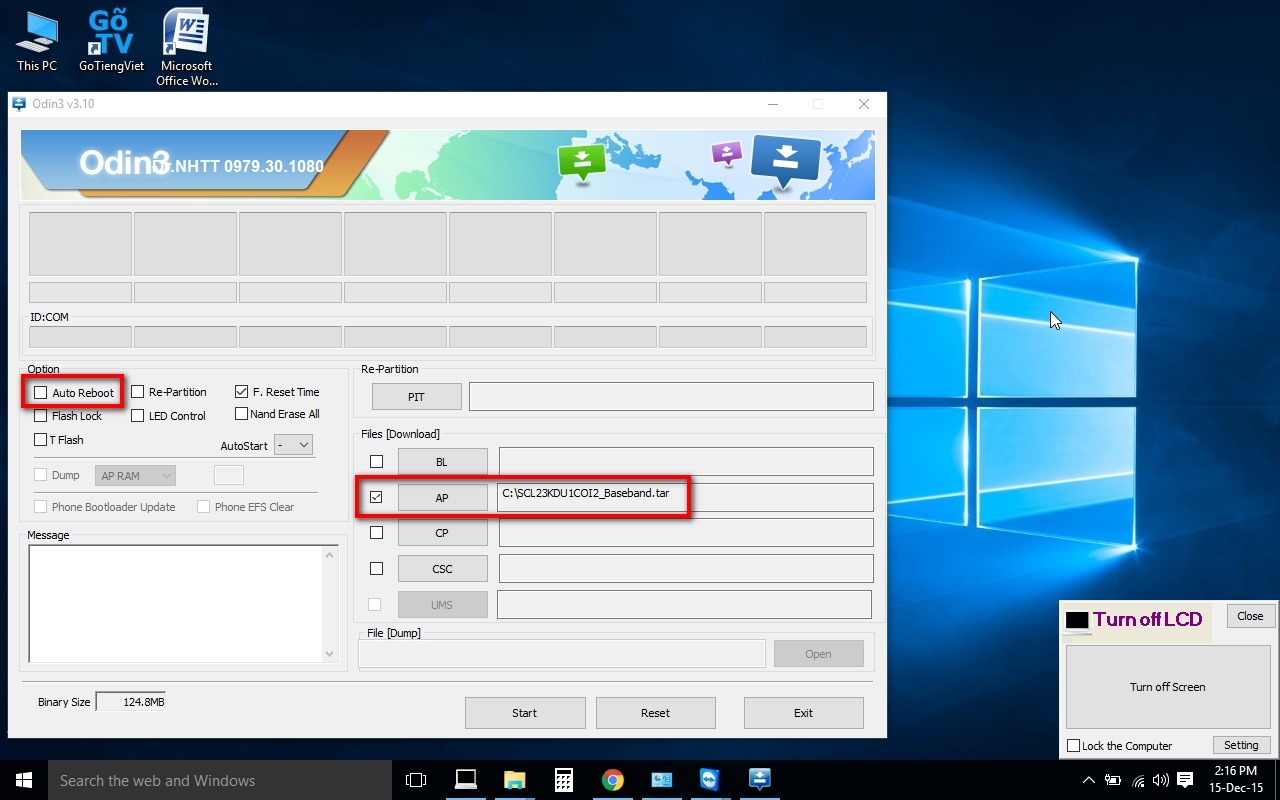
Task: Click the volume speaker tray icon
Action: (1161, 780)
